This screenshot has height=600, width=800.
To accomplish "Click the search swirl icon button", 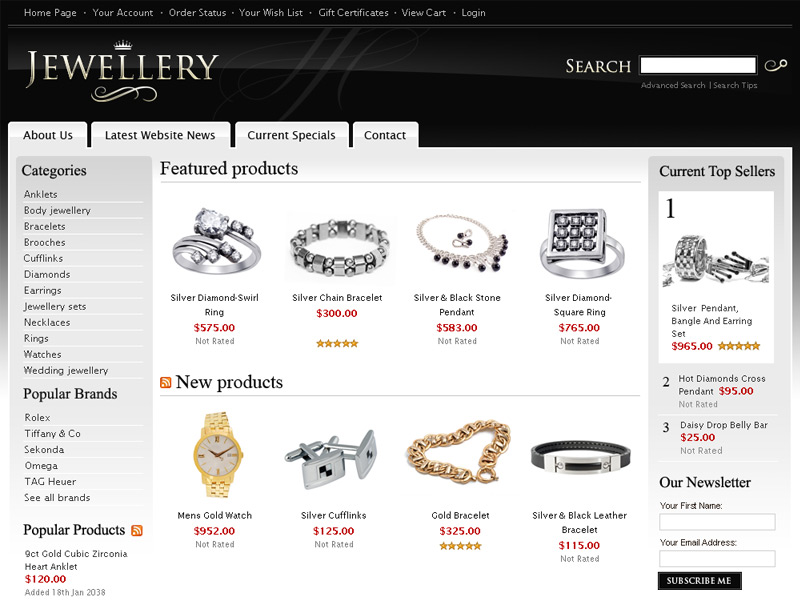I will coord(776,65).
